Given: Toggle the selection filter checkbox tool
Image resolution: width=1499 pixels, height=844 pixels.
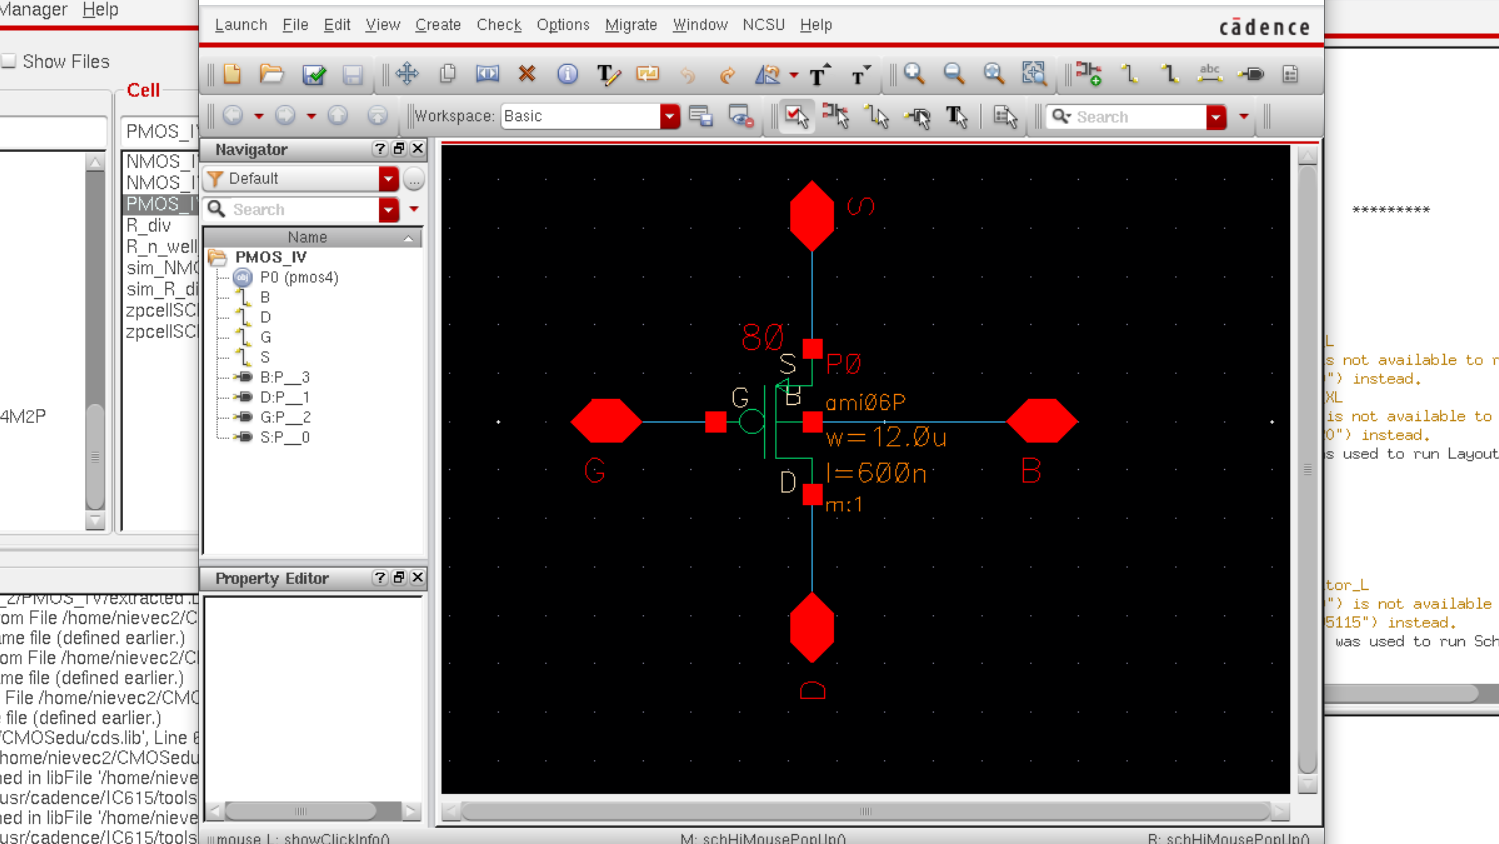Looking at the screenshot, I should click(796, 117).
